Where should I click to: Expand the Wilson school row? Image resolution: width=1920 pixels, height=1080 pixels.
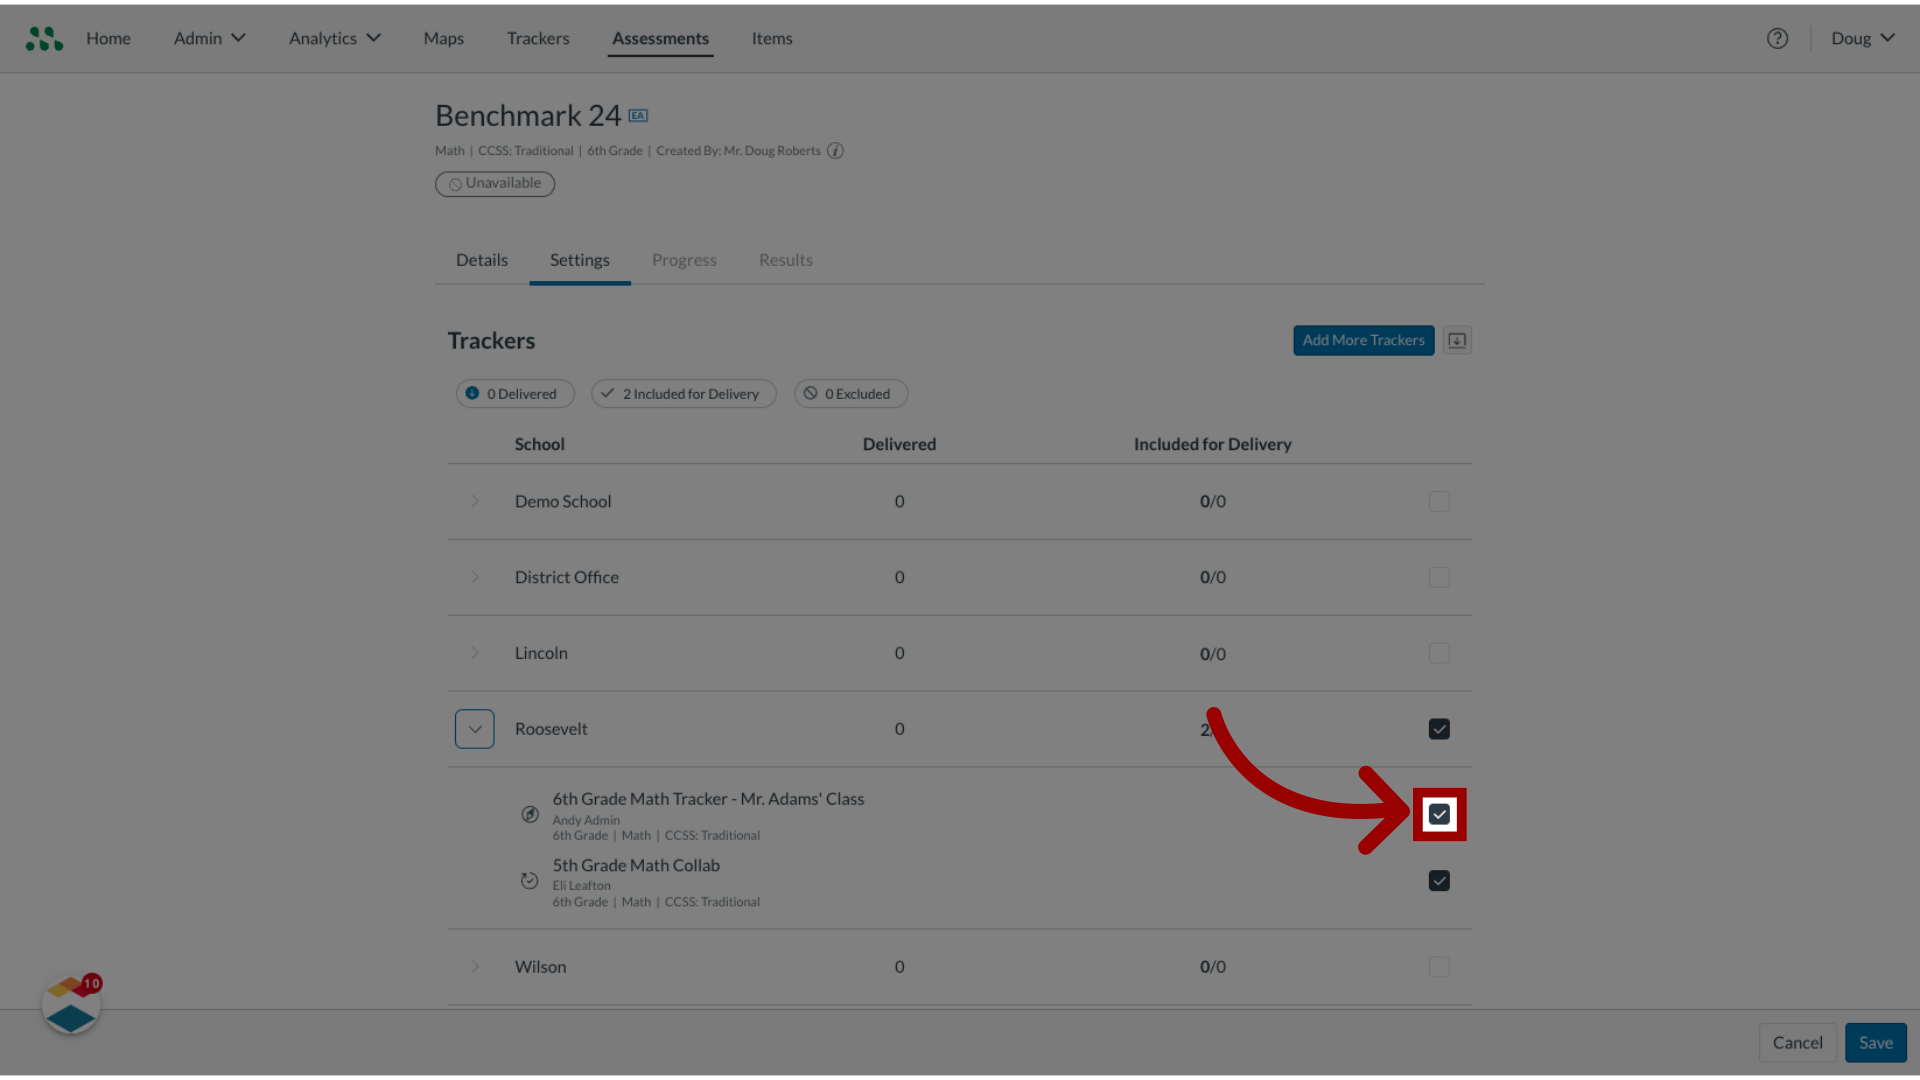click(x=475, y=965)
